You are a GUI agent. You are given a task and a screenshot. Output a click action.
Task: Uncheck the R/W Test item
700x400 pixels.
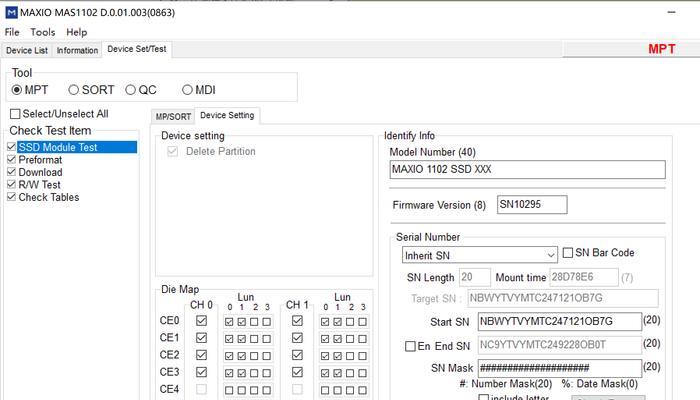12,184
